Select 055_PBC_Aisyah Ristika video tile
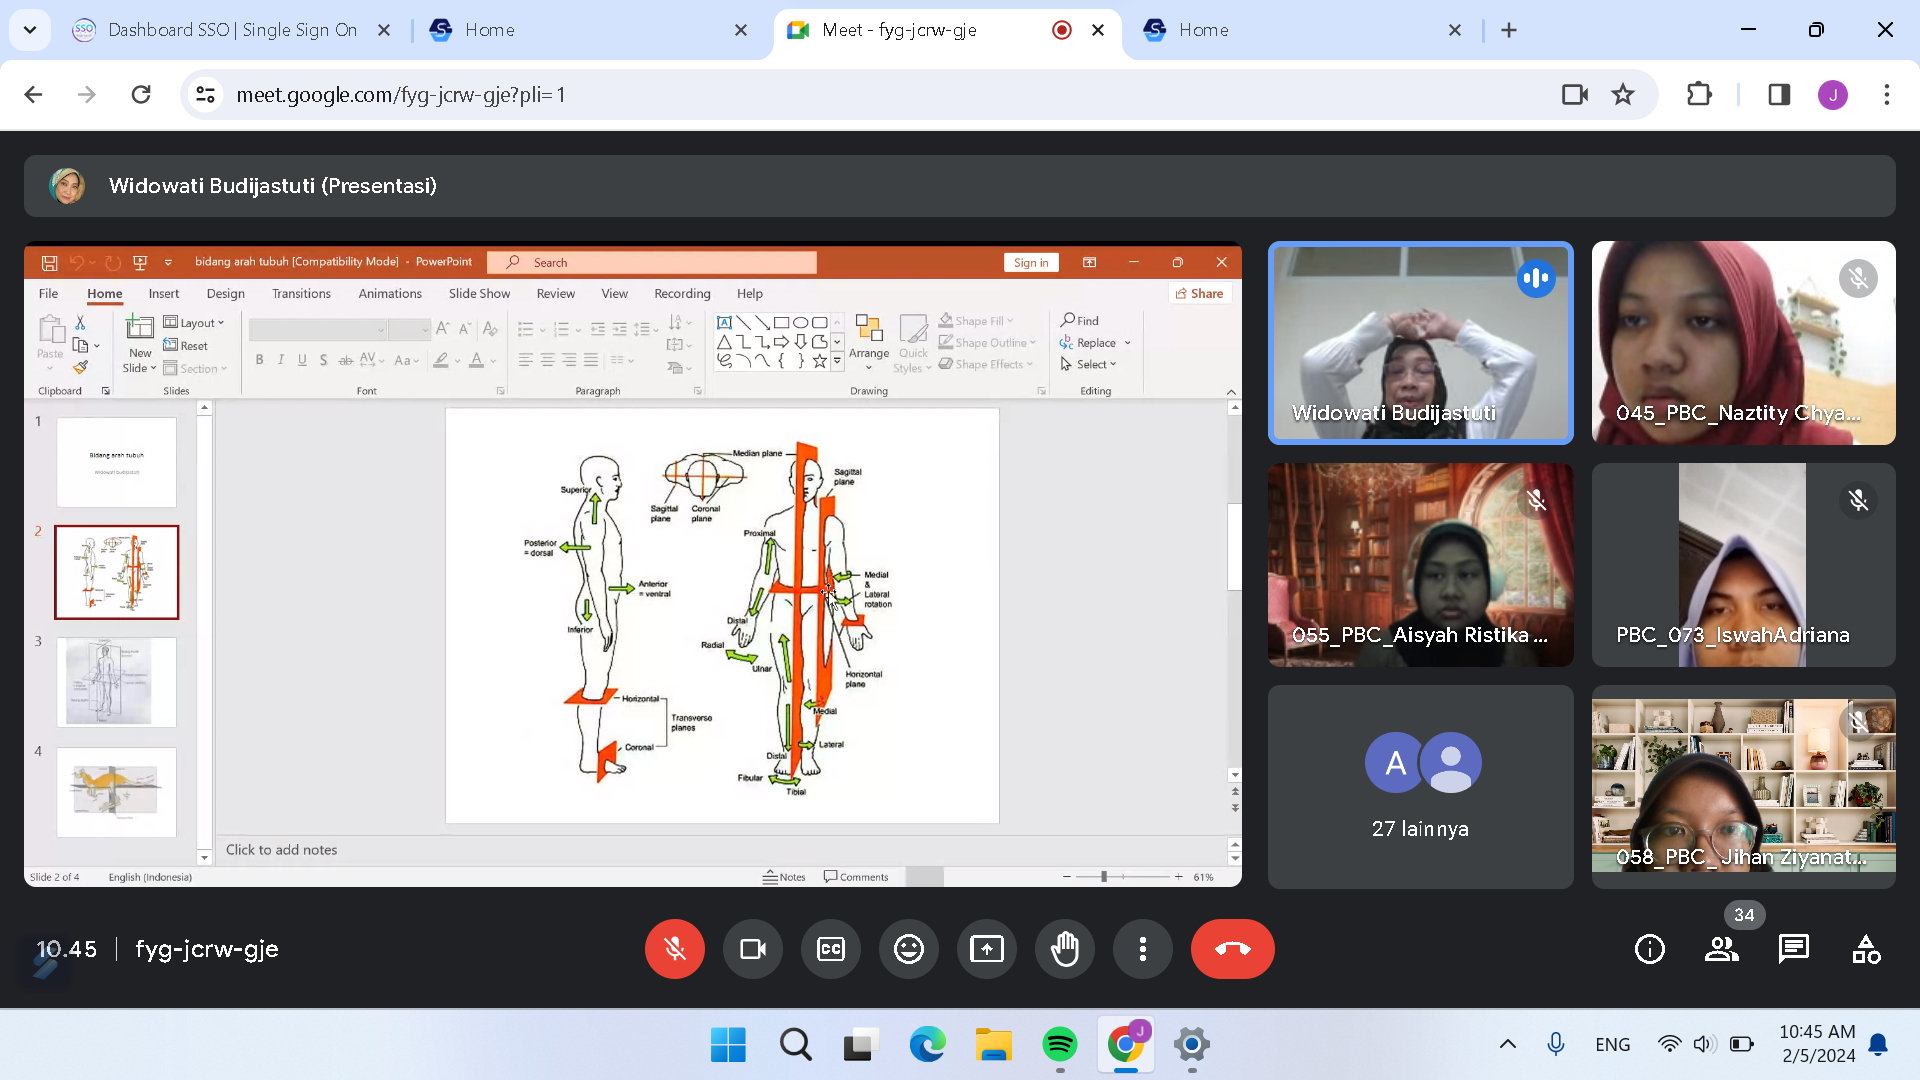Image resolution: width=1920 pixels, height=1080 pixels. pyautogui.click(x=1420, y=565)
